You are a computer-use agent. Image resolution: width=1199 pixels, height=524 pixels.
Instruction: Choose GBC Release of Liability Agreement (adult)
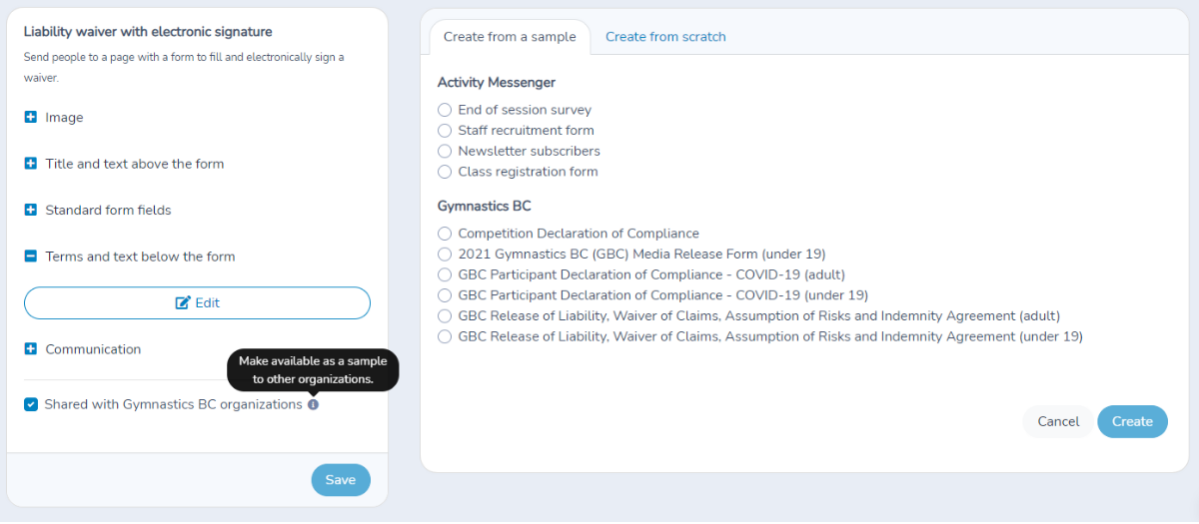pyautogui.click(x=444, y=316)
